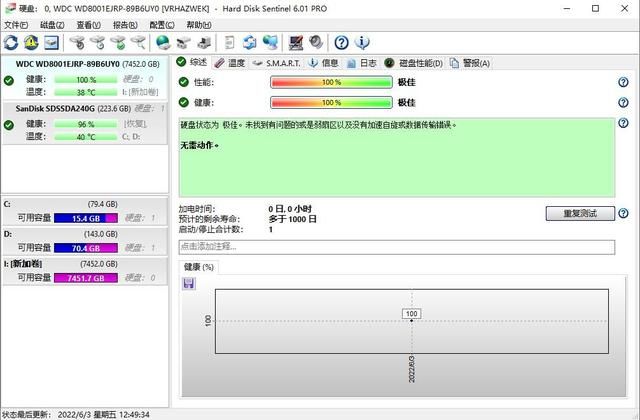Click the 重复测试 button

point(580,213)
